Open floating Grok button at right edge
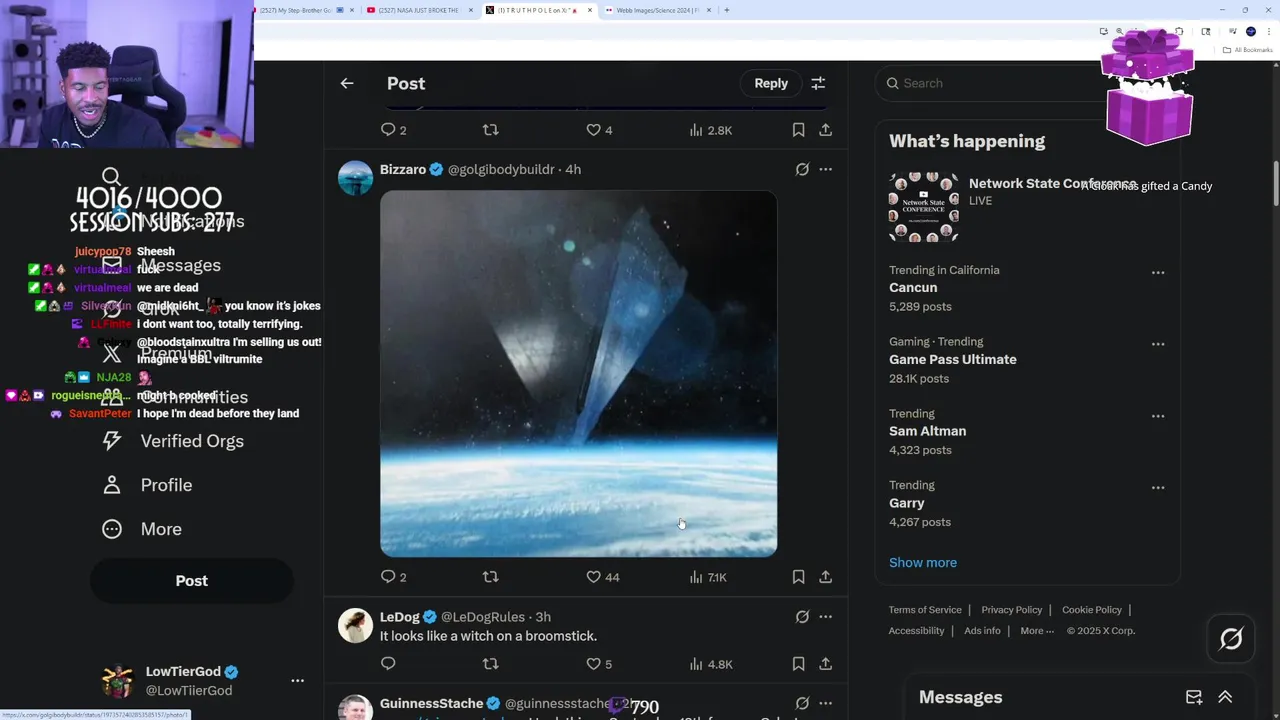1280x720 pixels. [x=1231, y=639]
